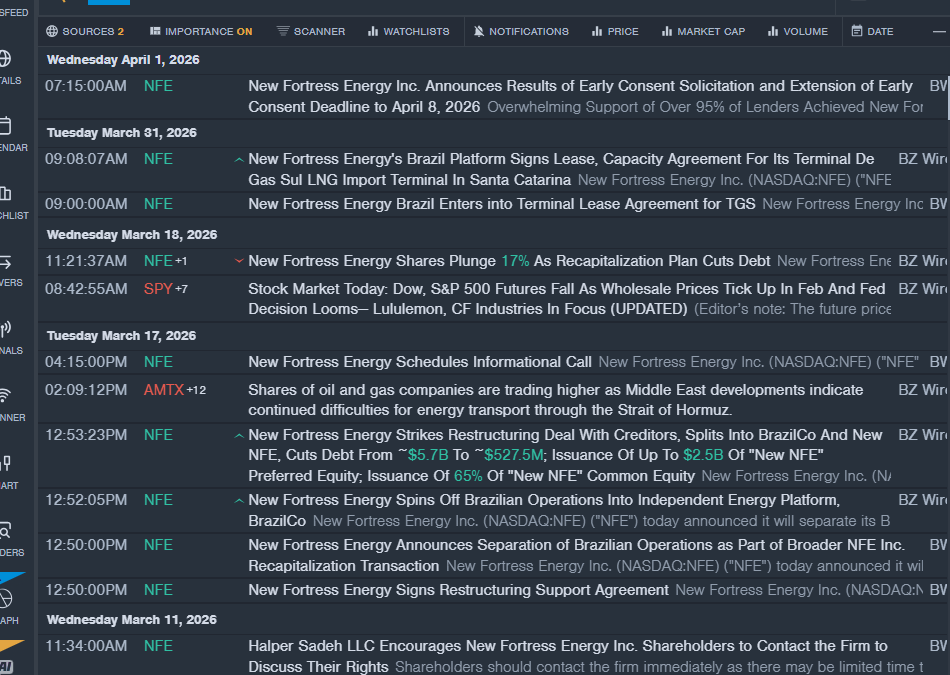The height and width of the screenshot is (675, 950).
Task: Click the Wednesday April 1, 2026 date header
Action: pyautogui.click(x=123, y=60)
